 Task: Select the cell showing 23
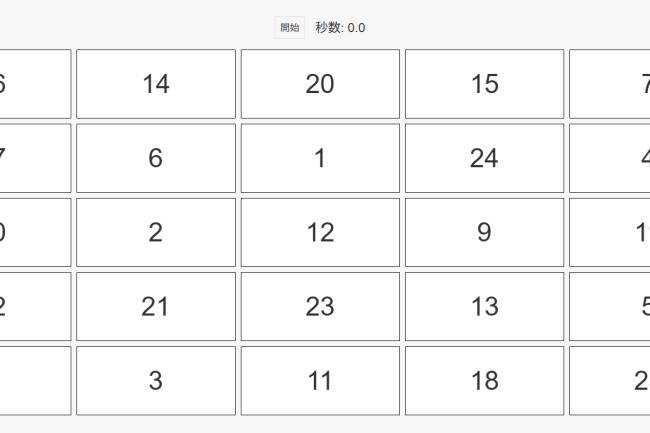coord(320,306)
